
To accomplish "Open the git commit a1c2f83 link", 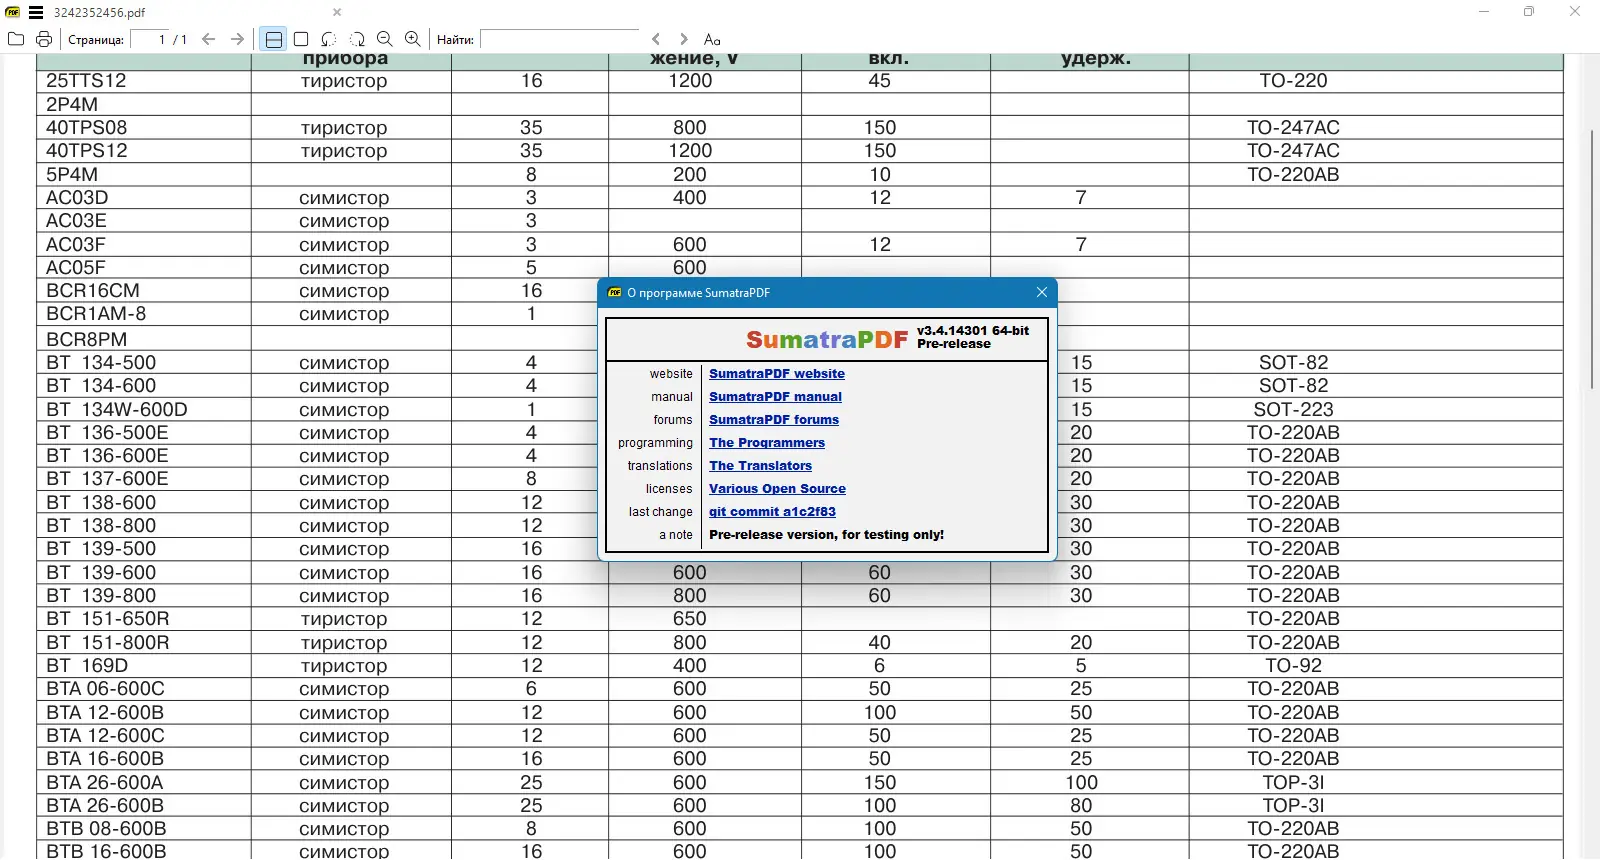I will tap(772, 512).
